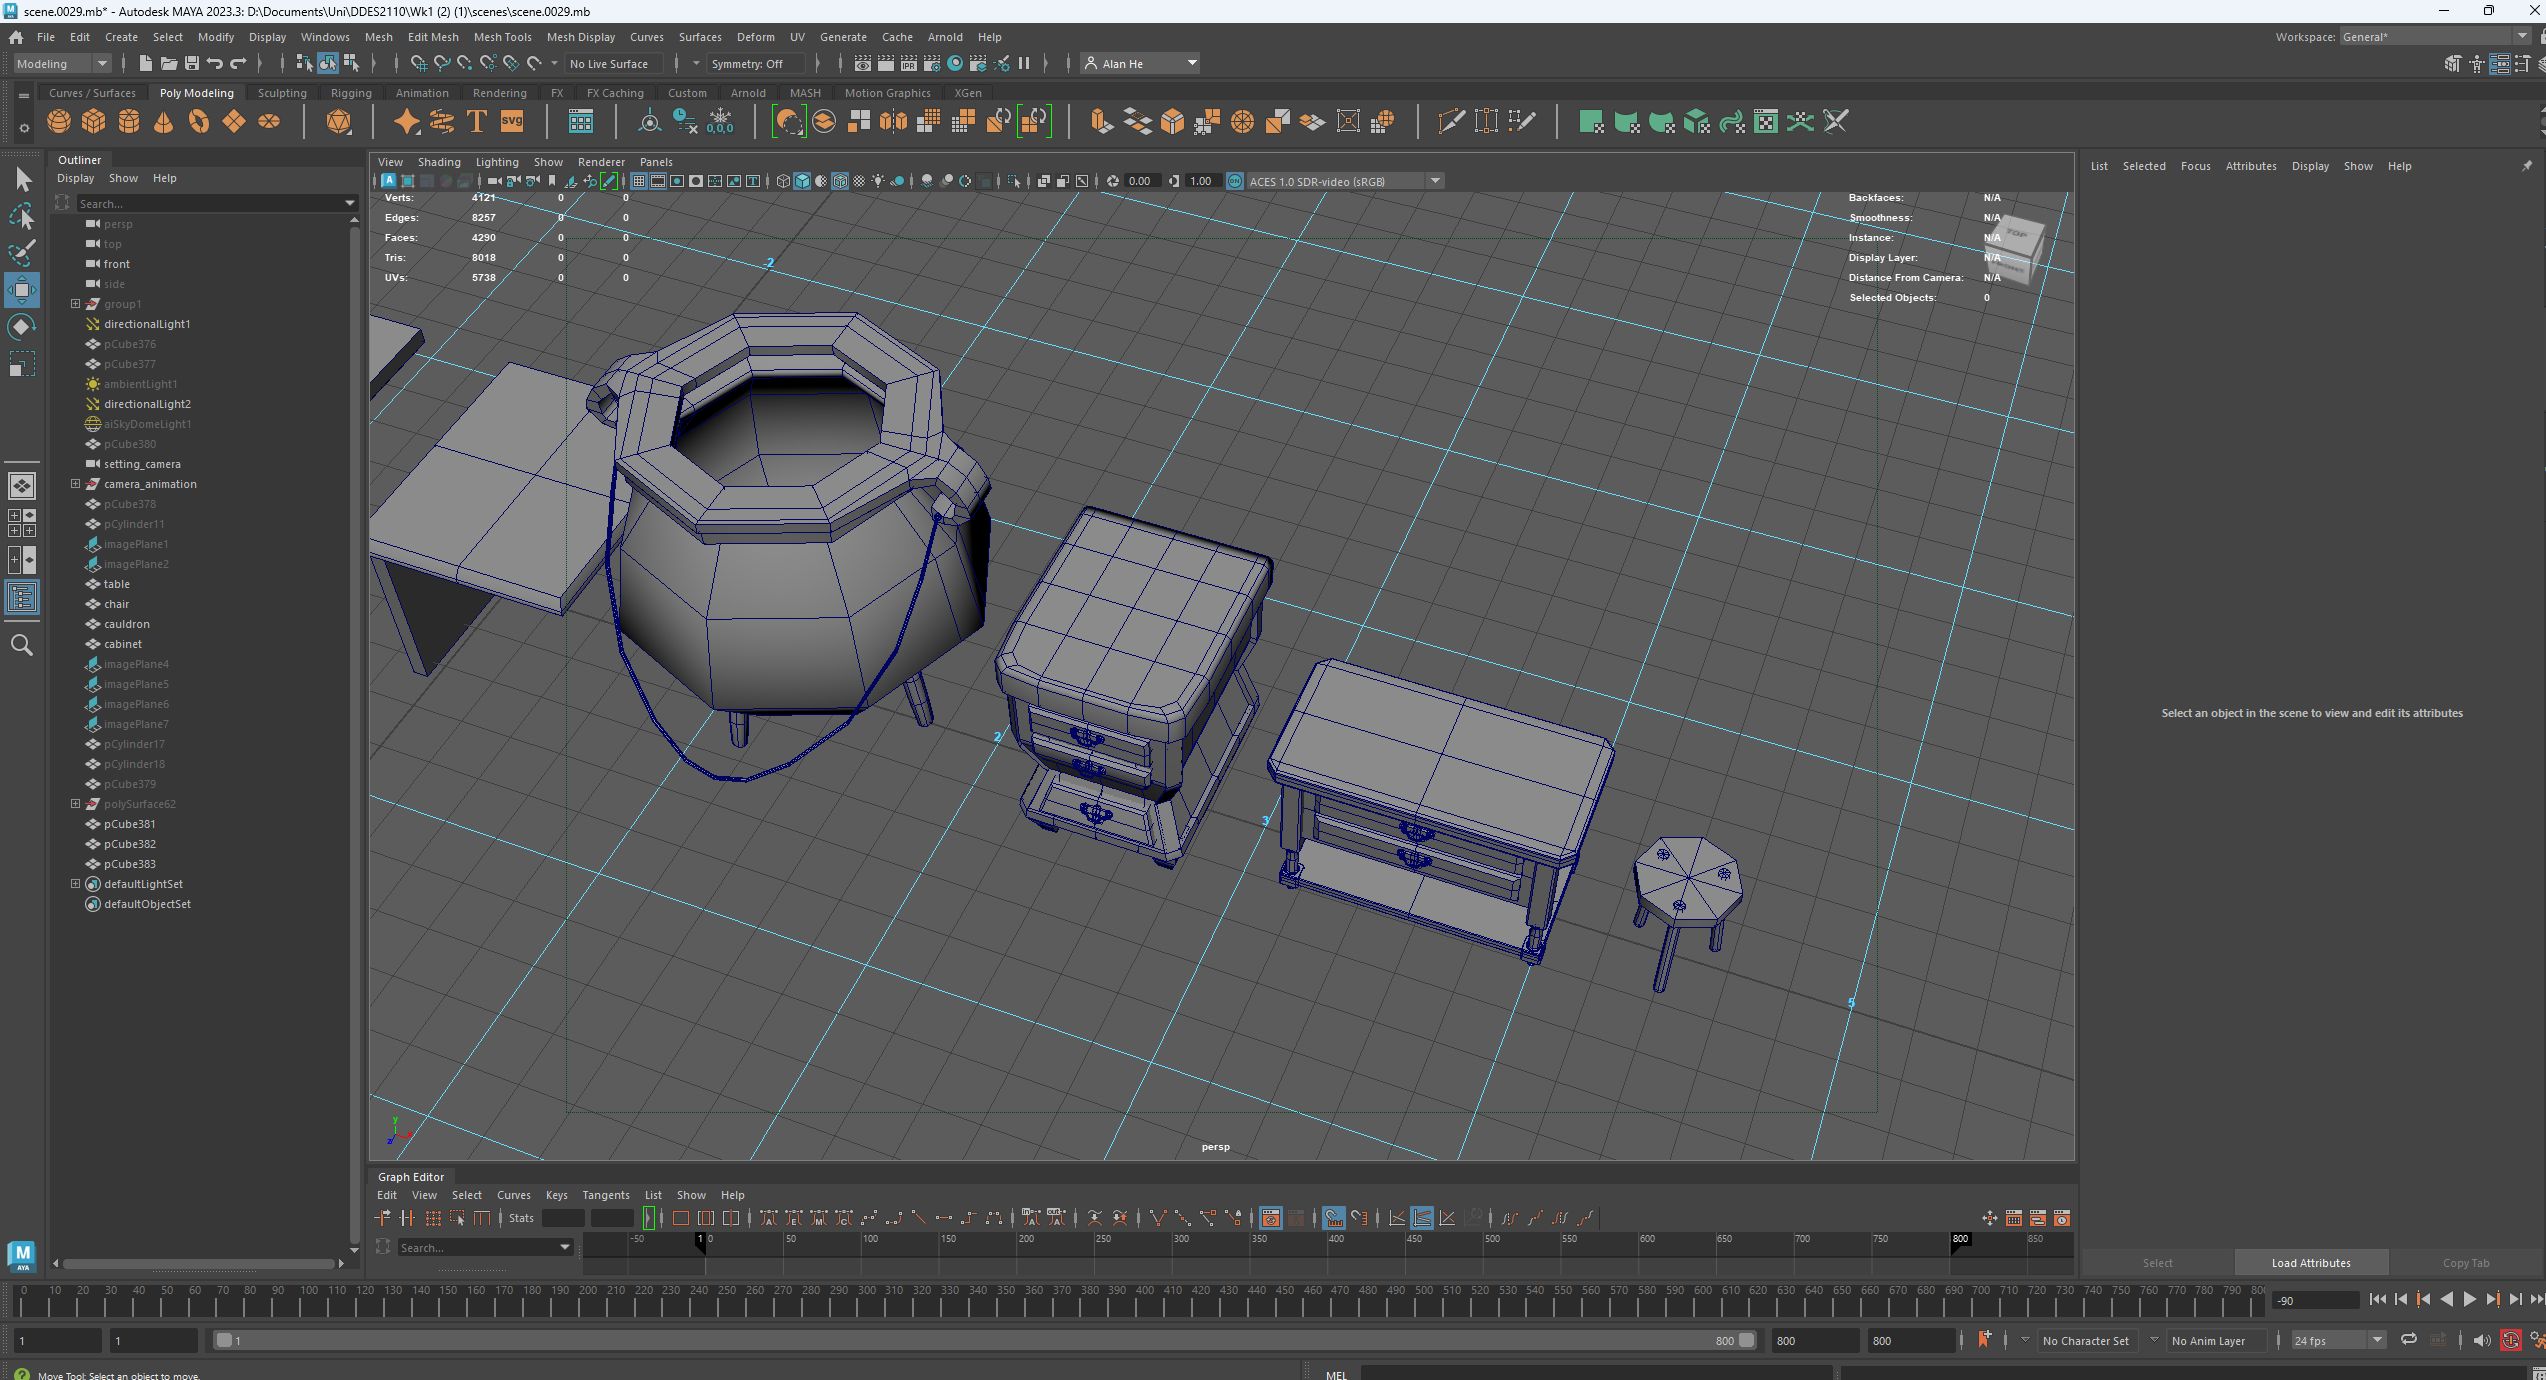
Task: Click the Lasso select tool
Action: point(22,216)
